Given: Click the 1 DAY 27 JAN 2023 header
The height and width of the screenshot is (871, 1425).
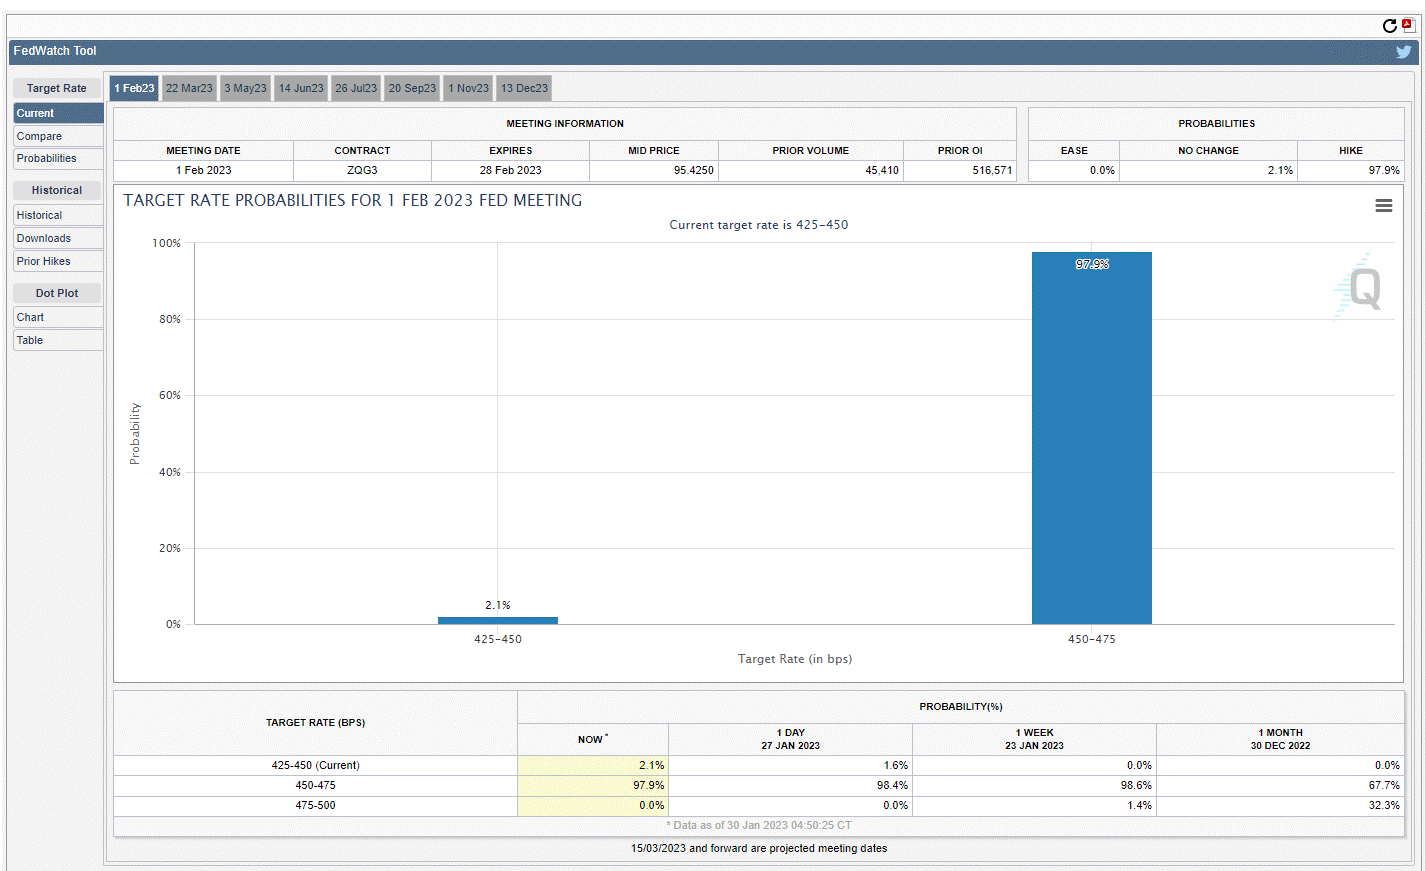Looking at the screenshot, I should click(790, 739).
